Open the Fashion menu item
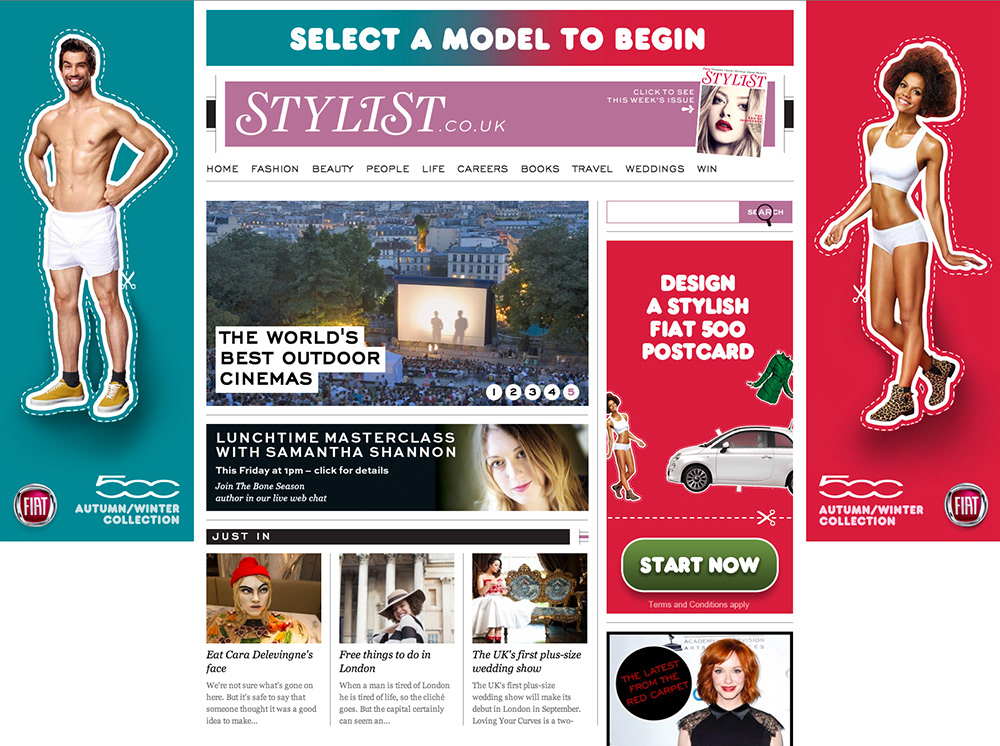The image size is (1000, 746). point(275,169)
